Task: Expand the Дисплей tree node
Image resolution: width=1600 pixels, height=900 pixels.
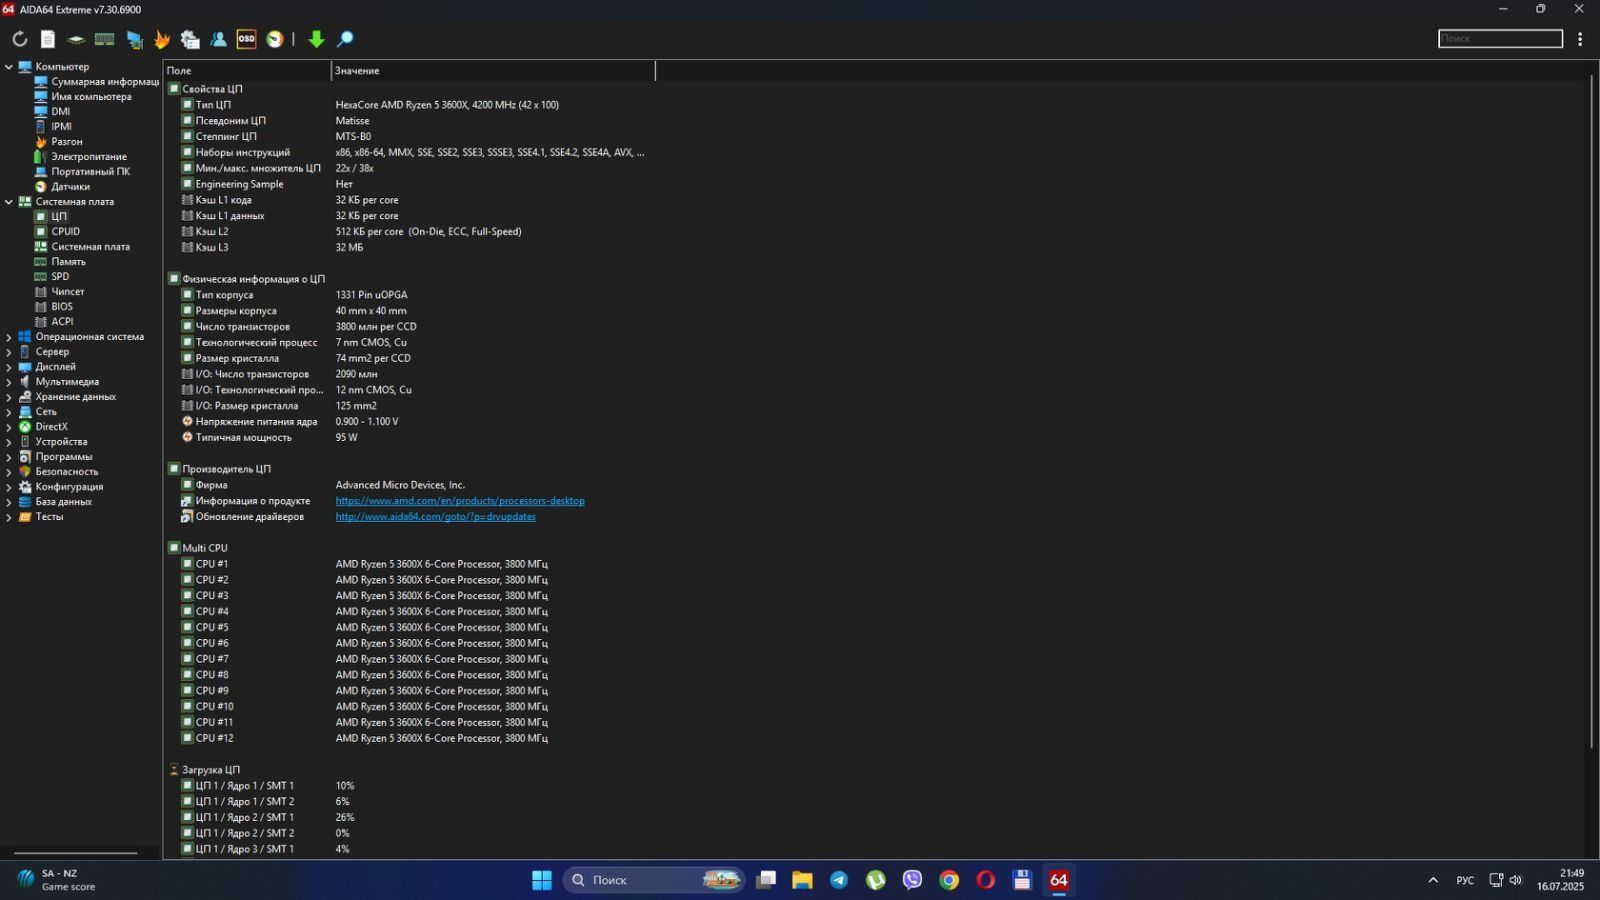Action: [x=9, y=367]
